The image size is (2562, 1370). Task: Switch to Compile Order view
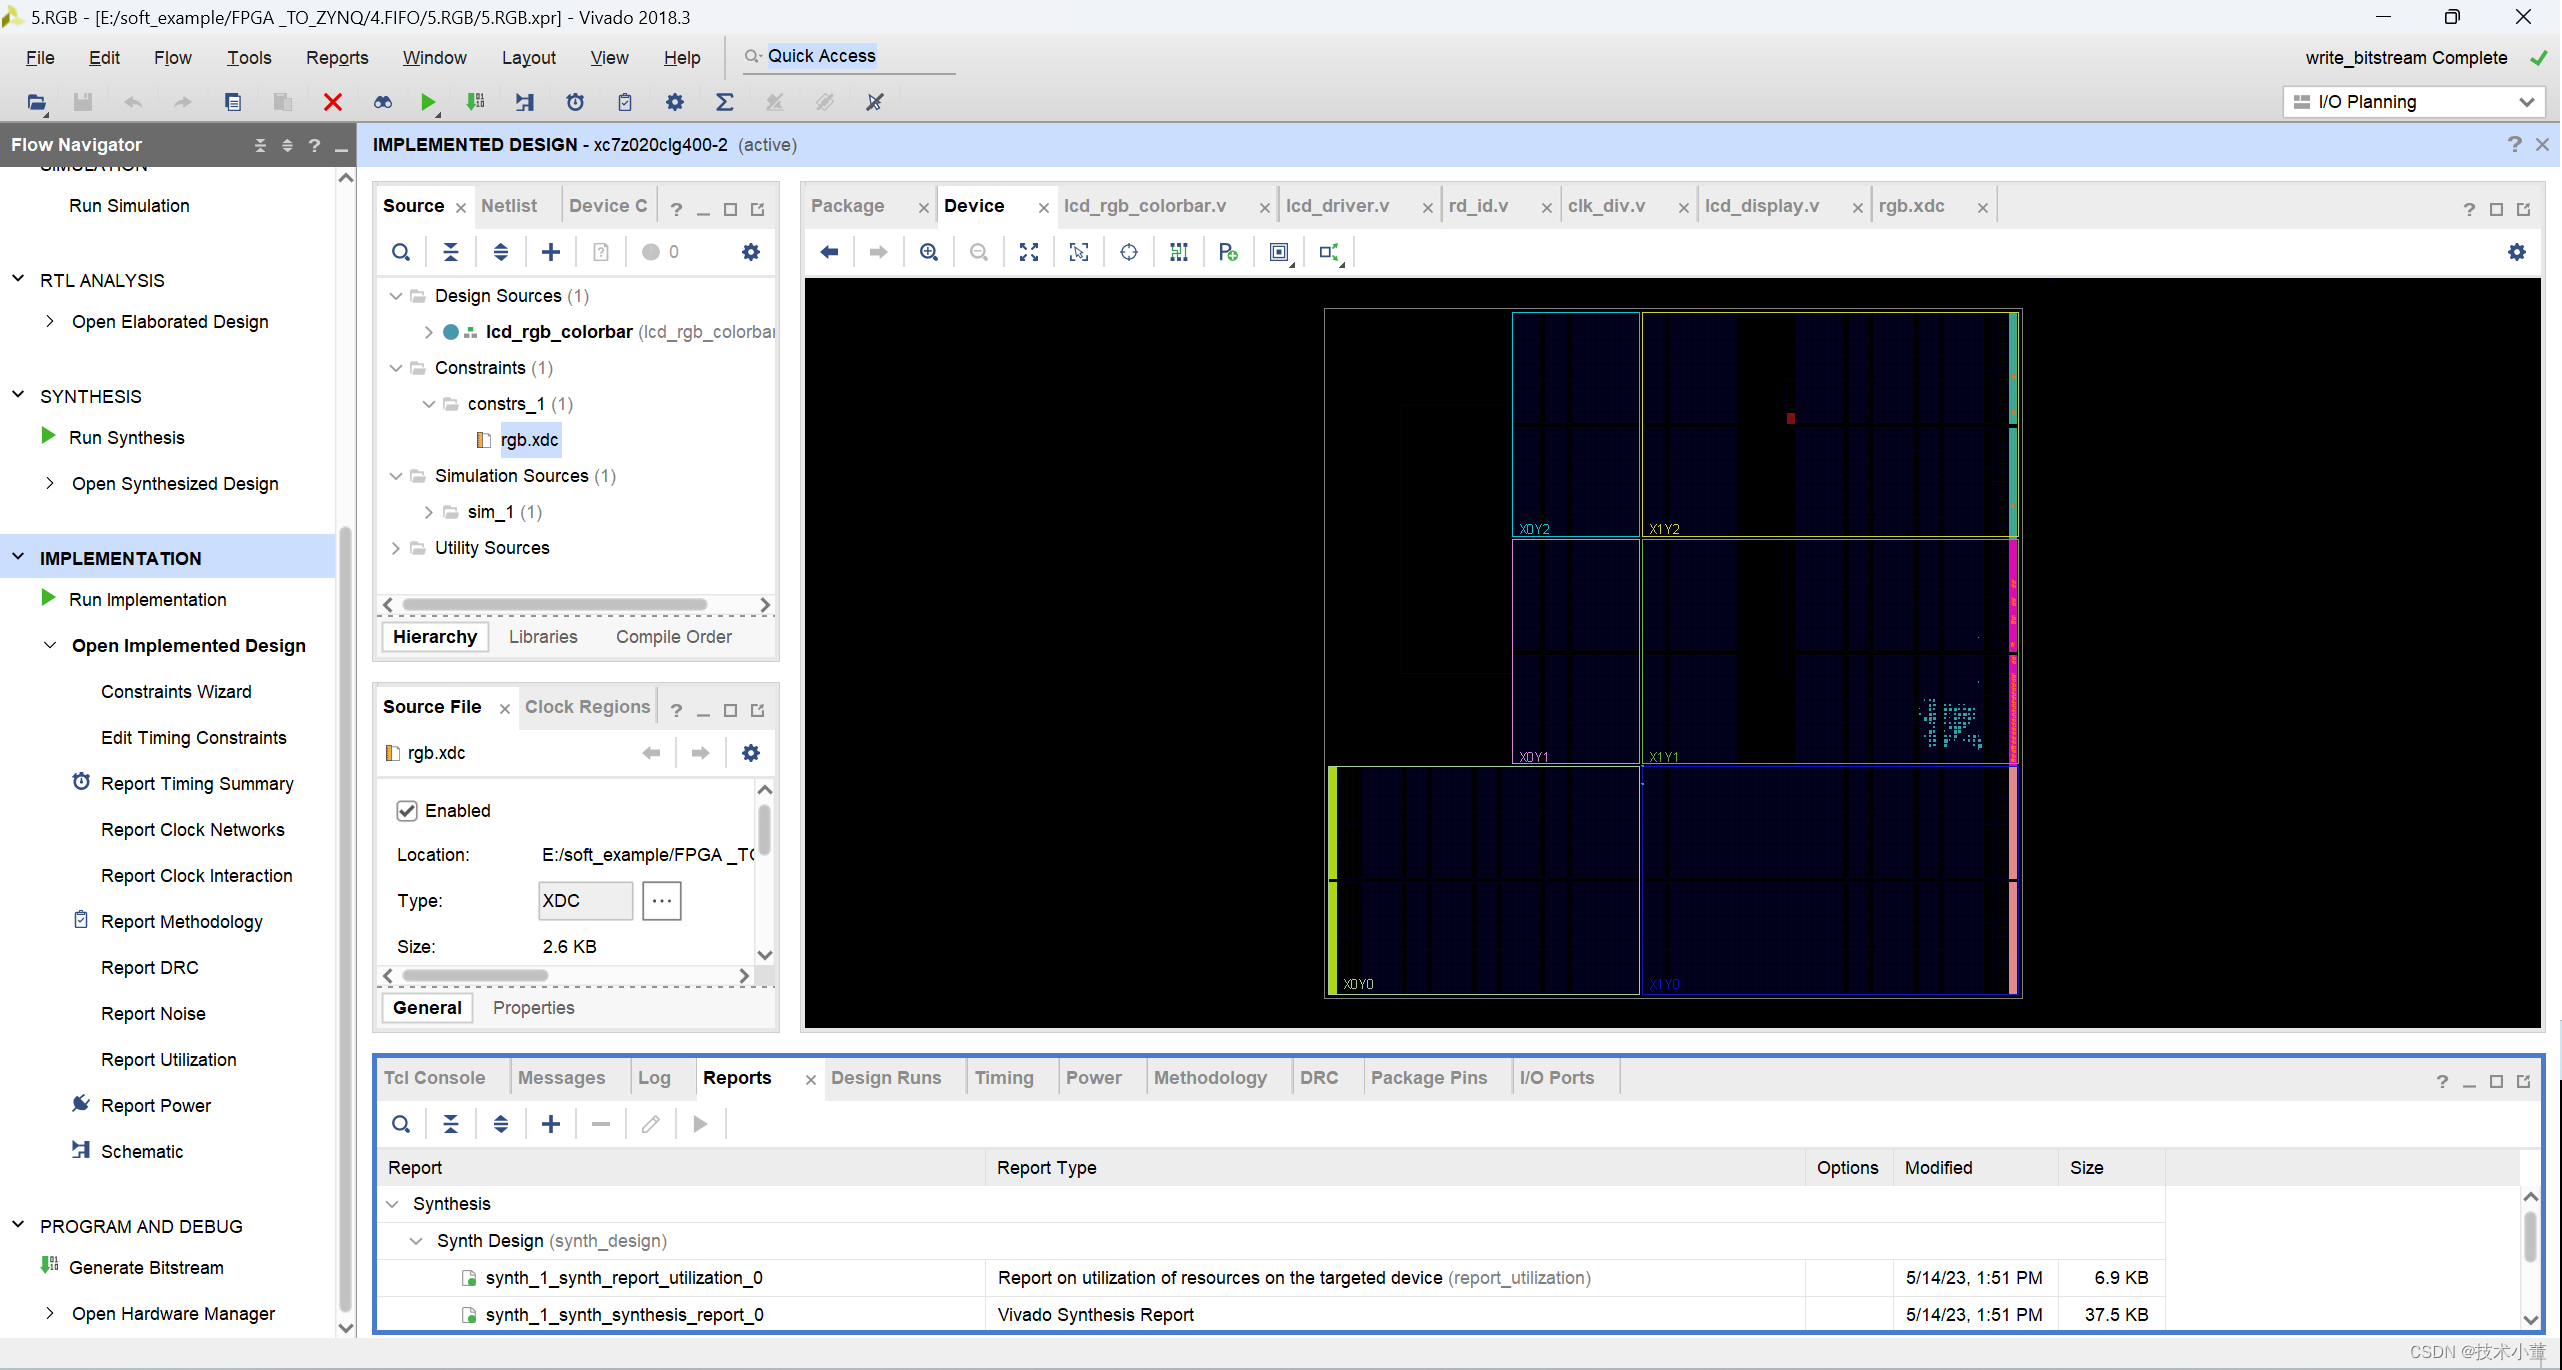coord(674,637)
